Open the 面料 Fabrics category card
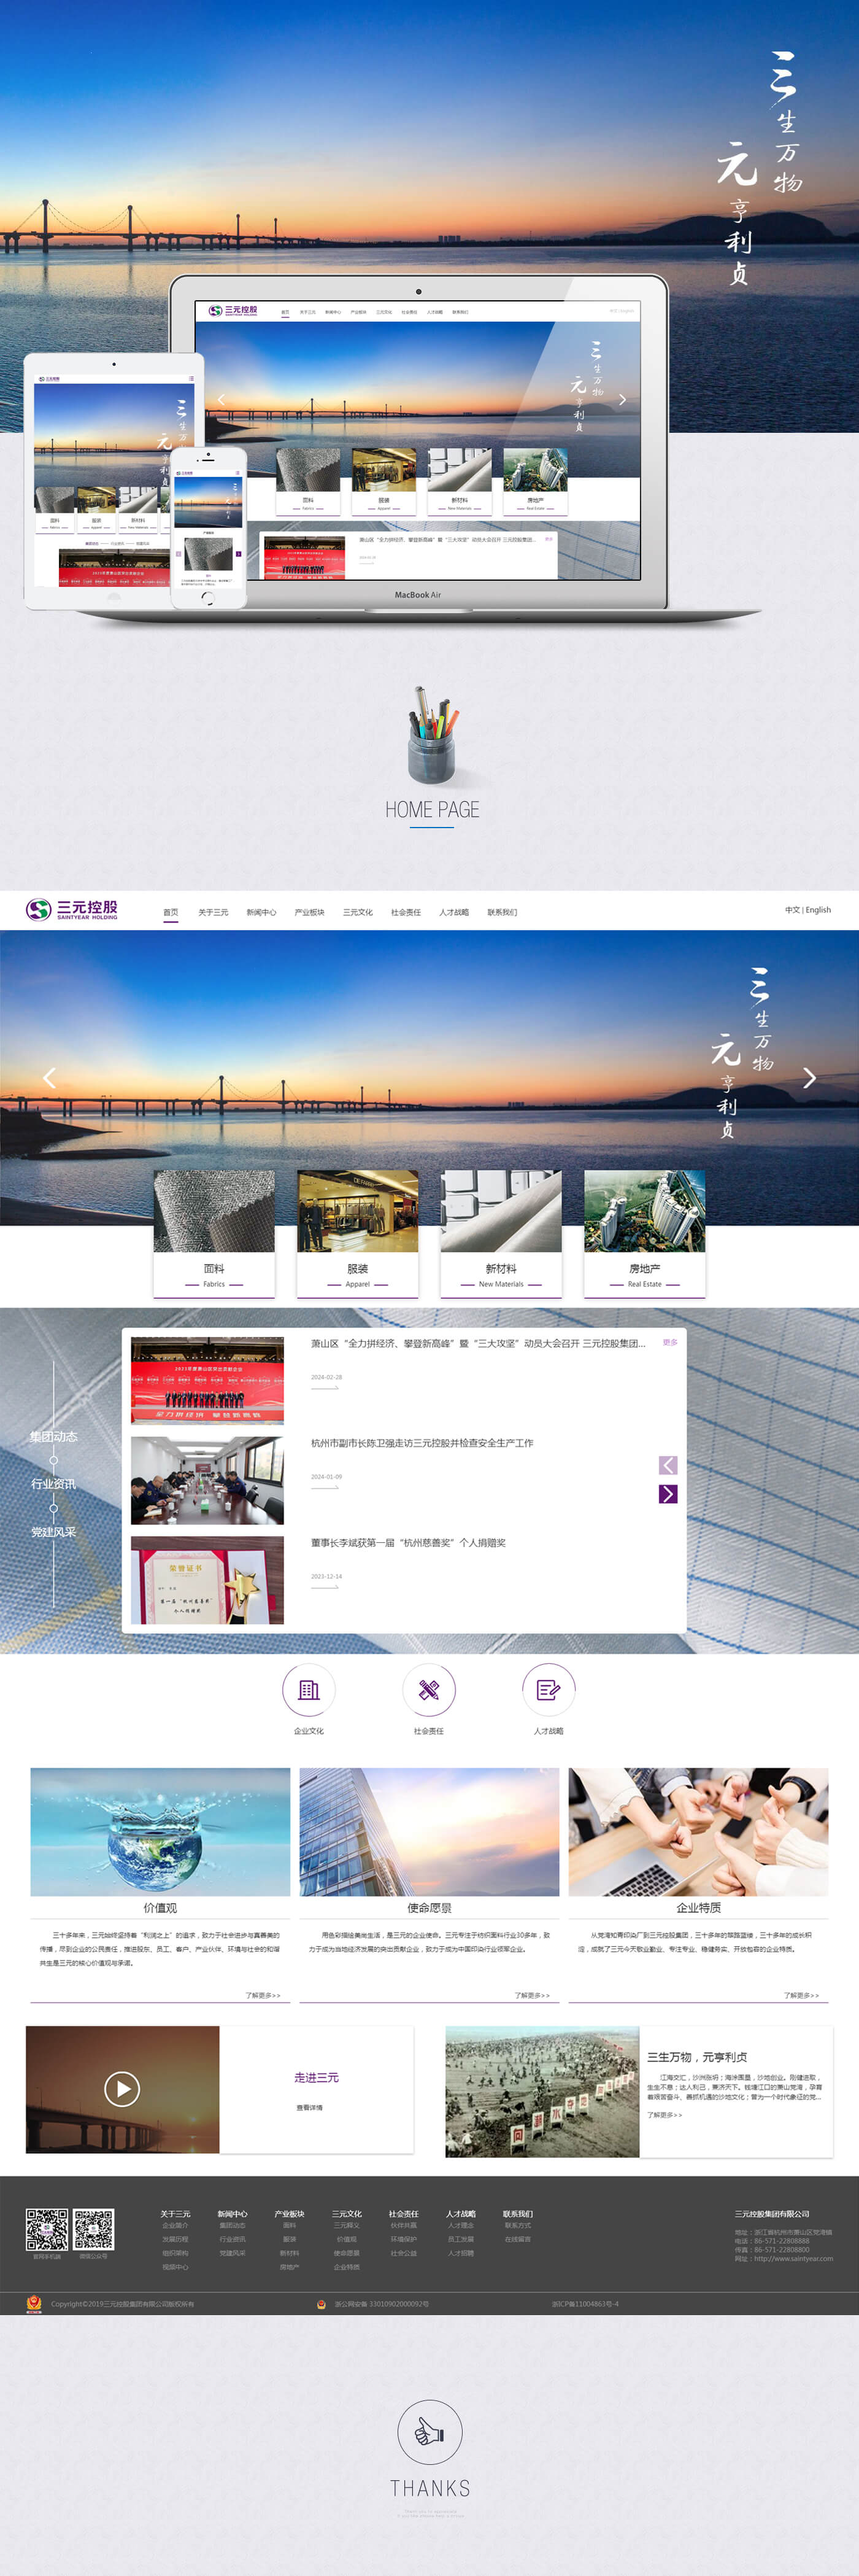Viewport: 859px width, 2576px height. pos(214,1233)
